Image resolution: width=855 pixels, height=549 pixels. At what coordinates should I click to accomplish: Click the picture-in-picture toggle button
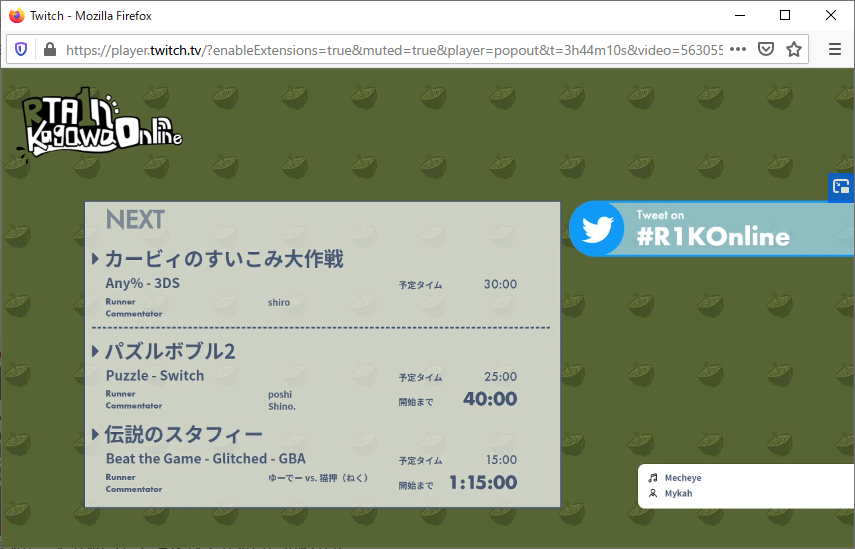tap(841, 188)
